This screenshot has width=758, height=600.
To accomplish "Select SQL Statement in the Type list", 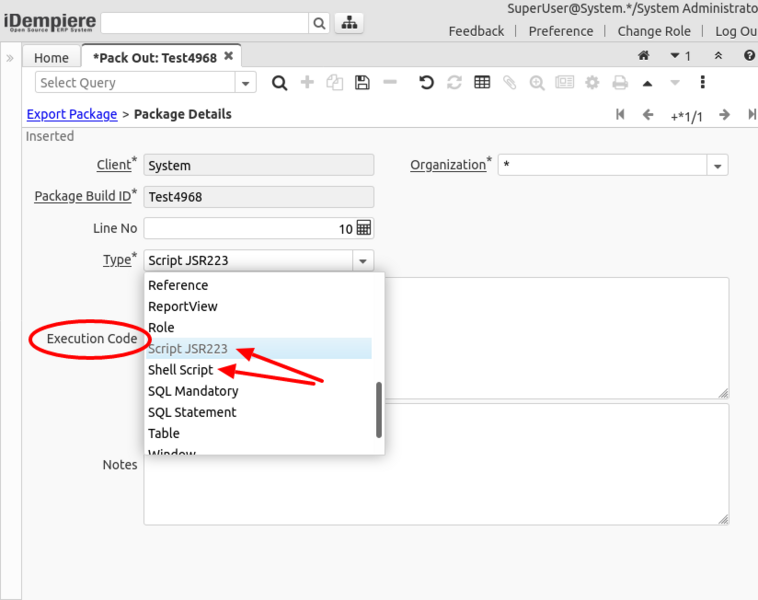I will point(192,412).
